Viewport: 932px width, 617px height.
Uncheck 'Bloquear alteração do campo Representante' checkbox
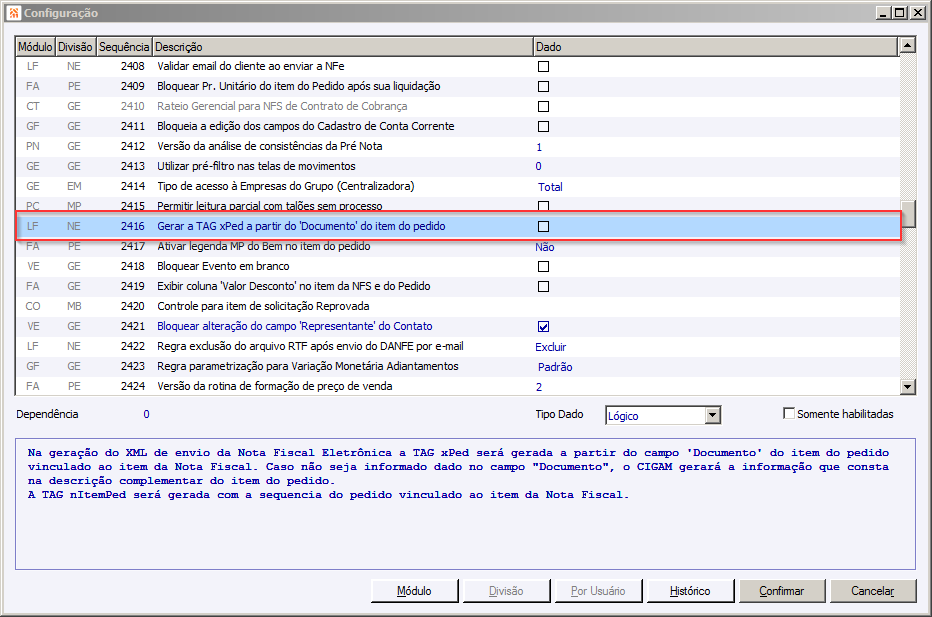point(543,326)
